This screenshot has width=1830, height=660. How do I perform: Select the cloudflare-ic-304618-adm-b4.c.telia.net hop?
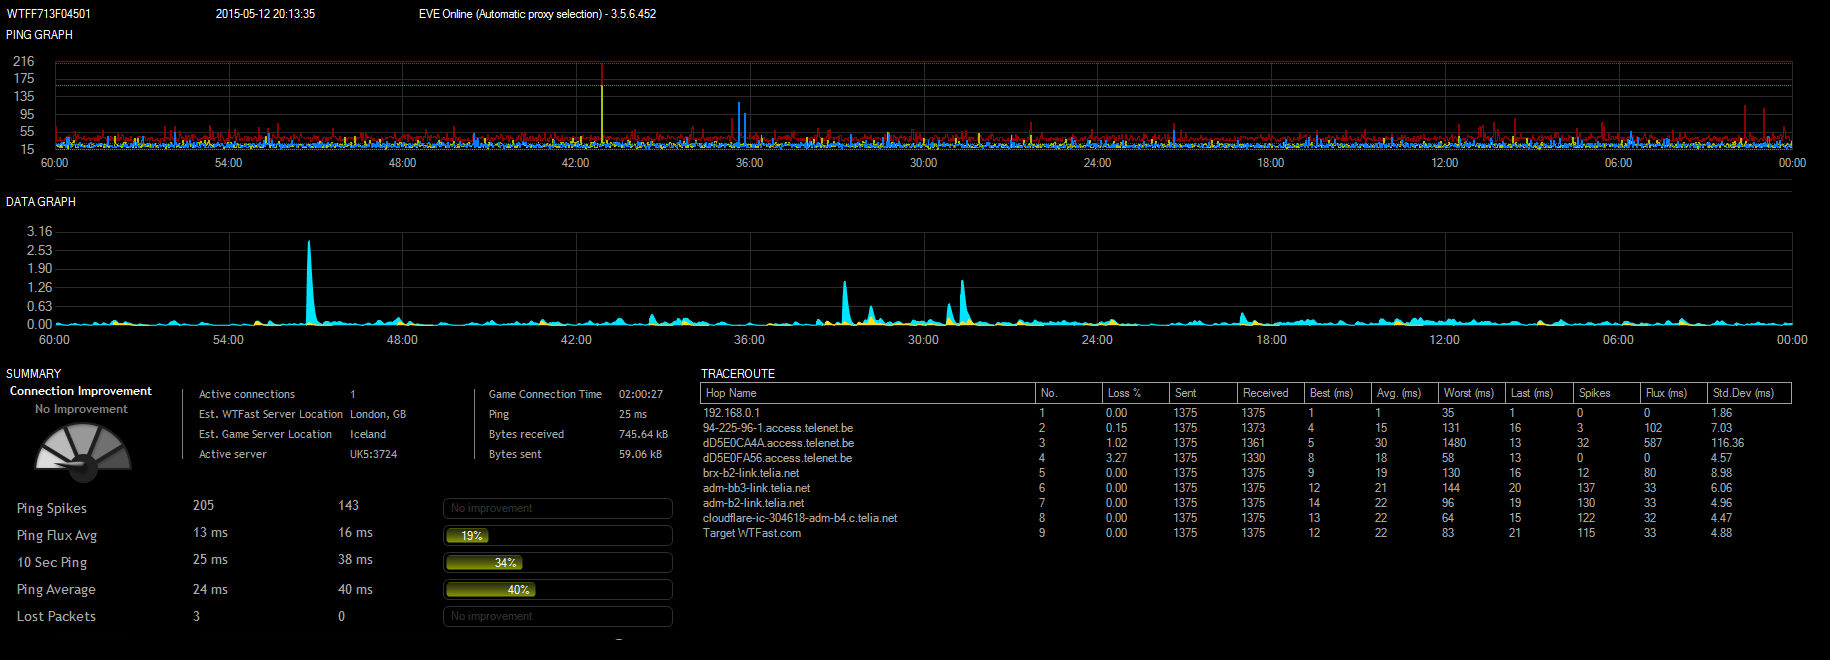click(x=800, y=518)
